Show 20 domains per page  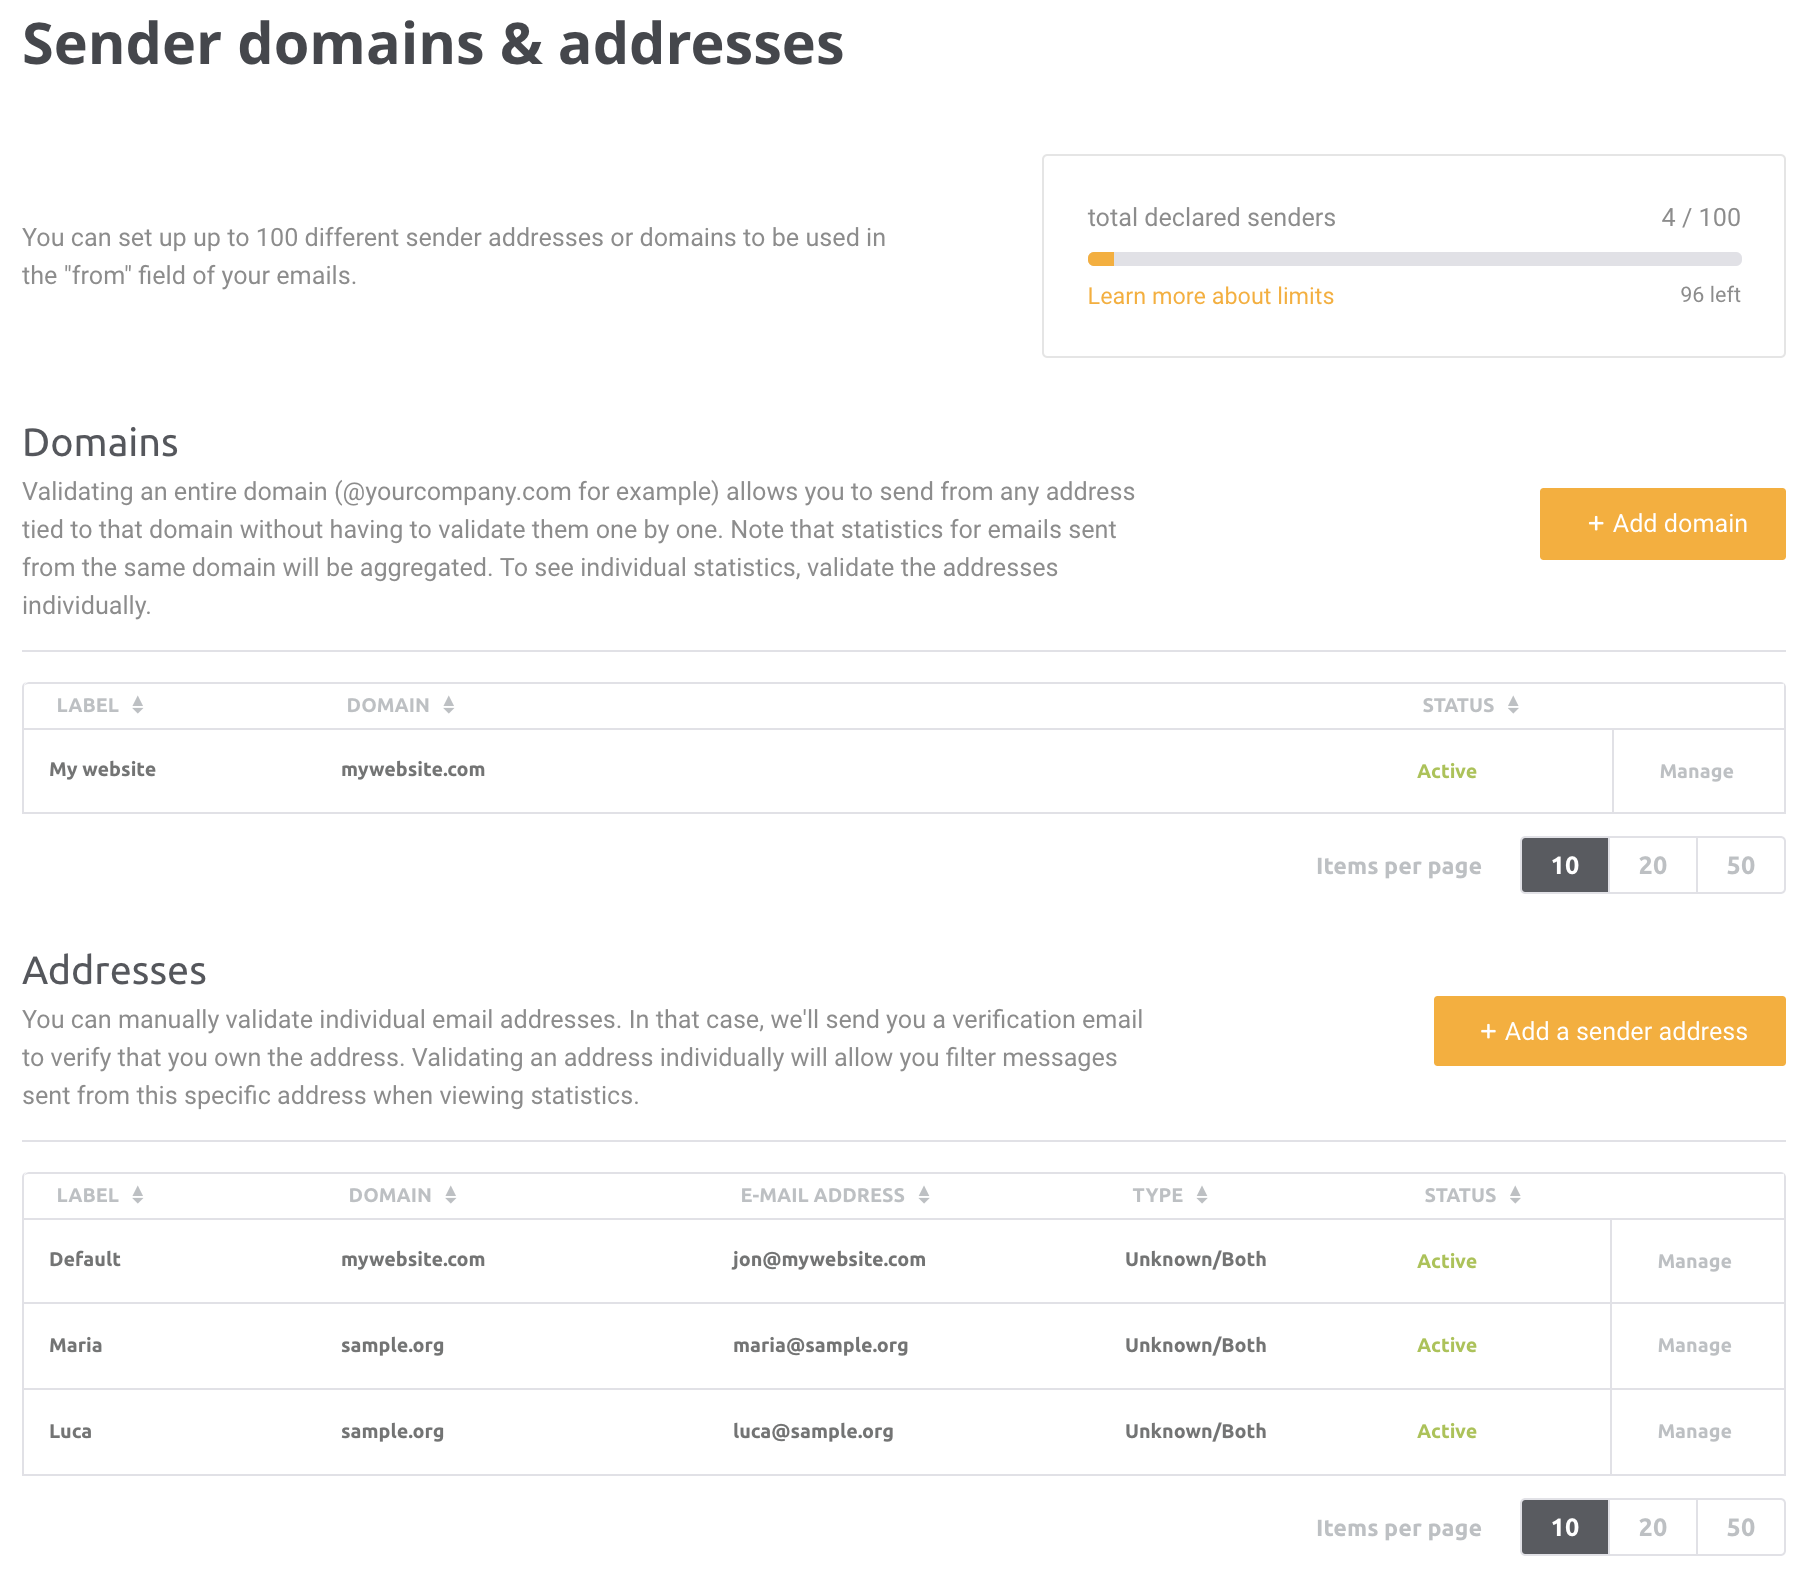(1653, 865)
